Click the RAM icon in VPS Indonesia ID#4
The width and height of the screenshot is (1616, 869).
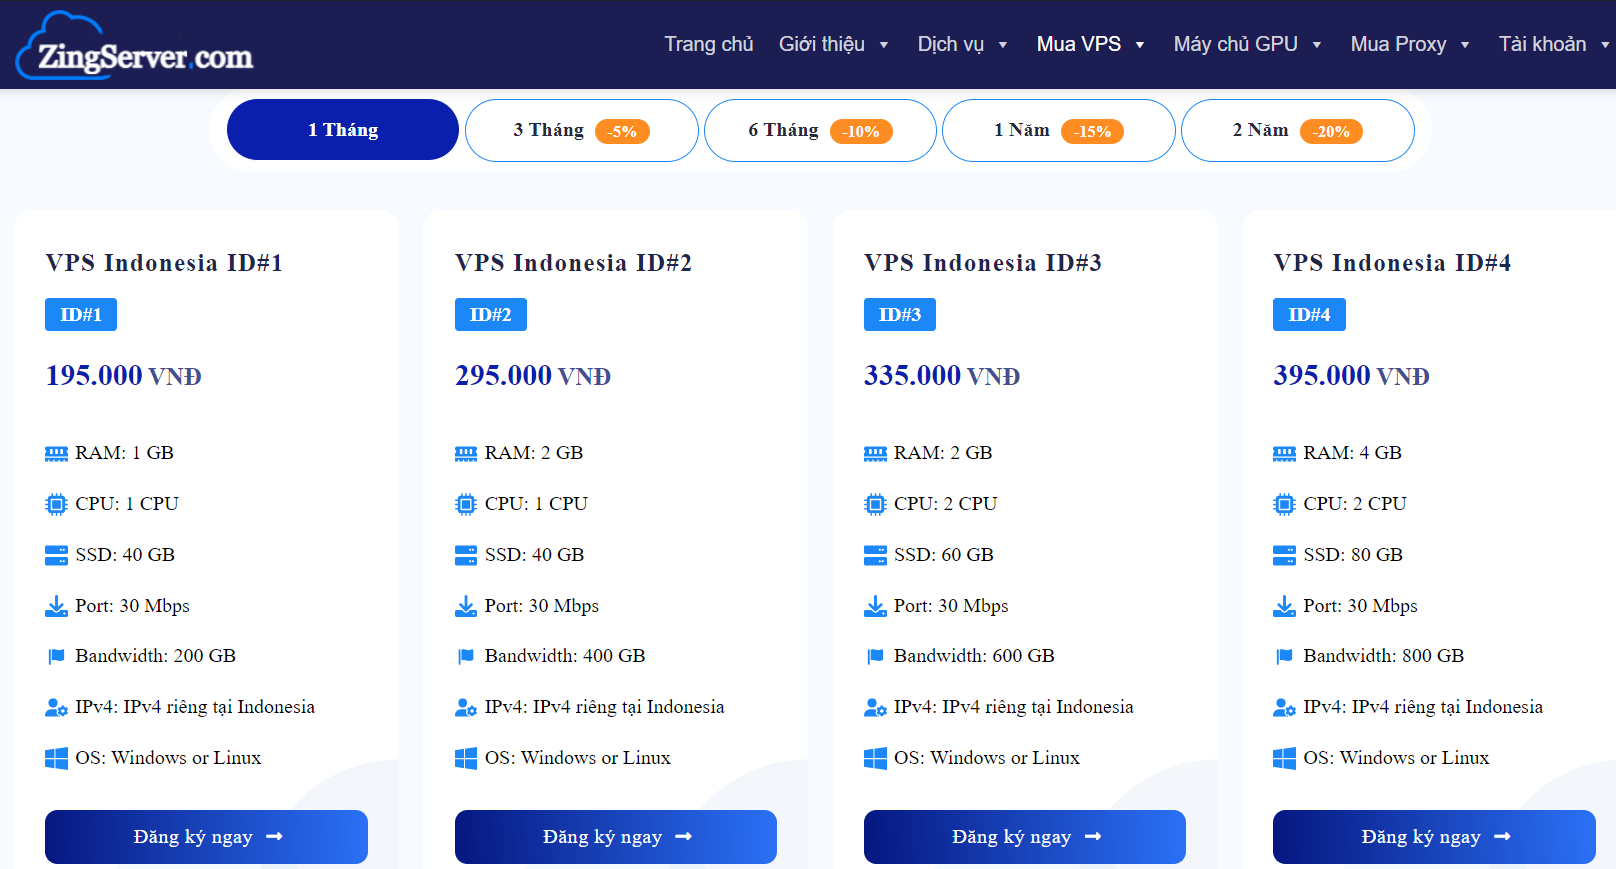point(1284,453)
